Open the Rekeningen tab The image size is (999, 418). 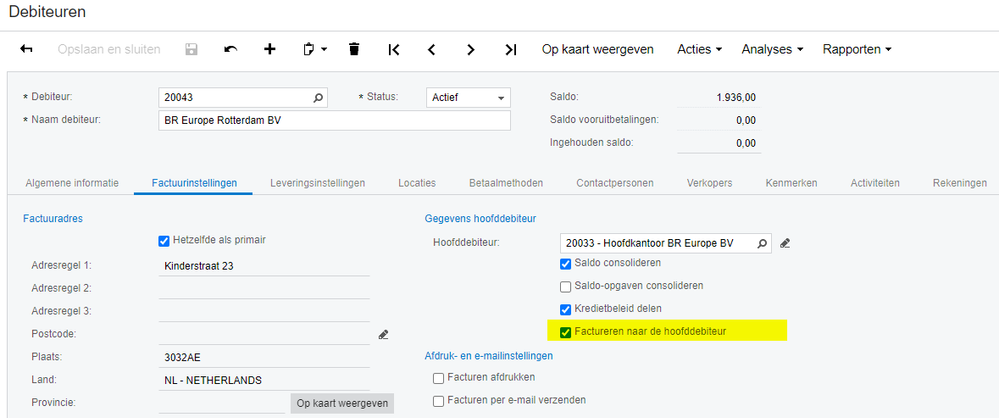click(959, 183)
